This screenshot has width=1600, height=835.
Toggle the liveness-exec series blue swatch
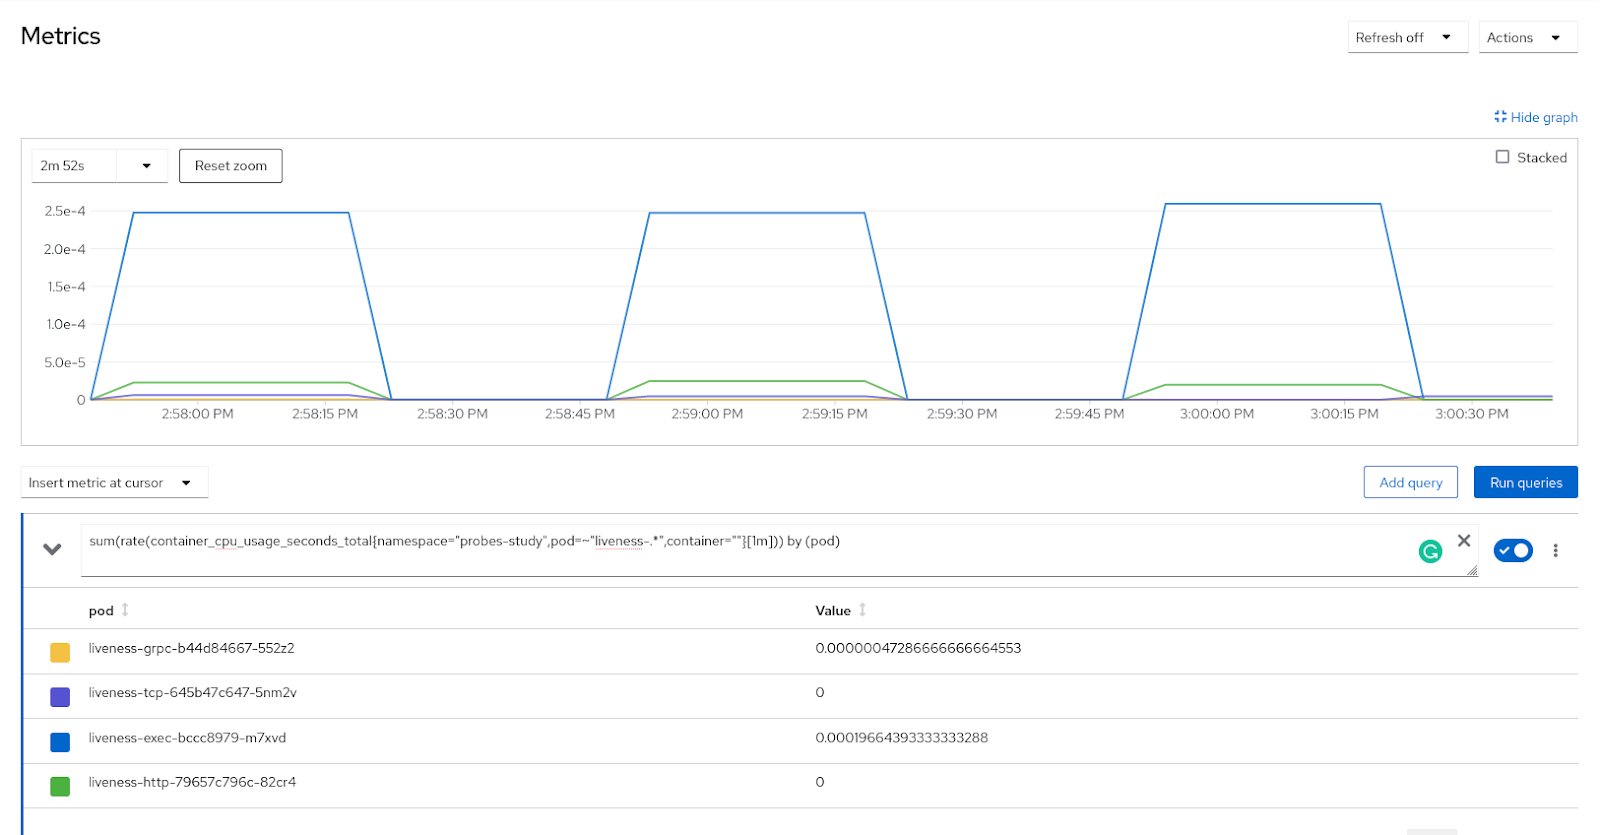pyautogui.click(x=60, y=742)
